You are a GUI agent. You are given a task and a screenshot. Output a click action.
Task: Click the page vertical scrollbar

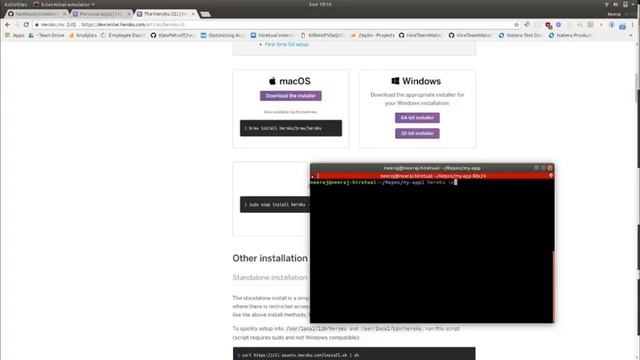(637, 88)
